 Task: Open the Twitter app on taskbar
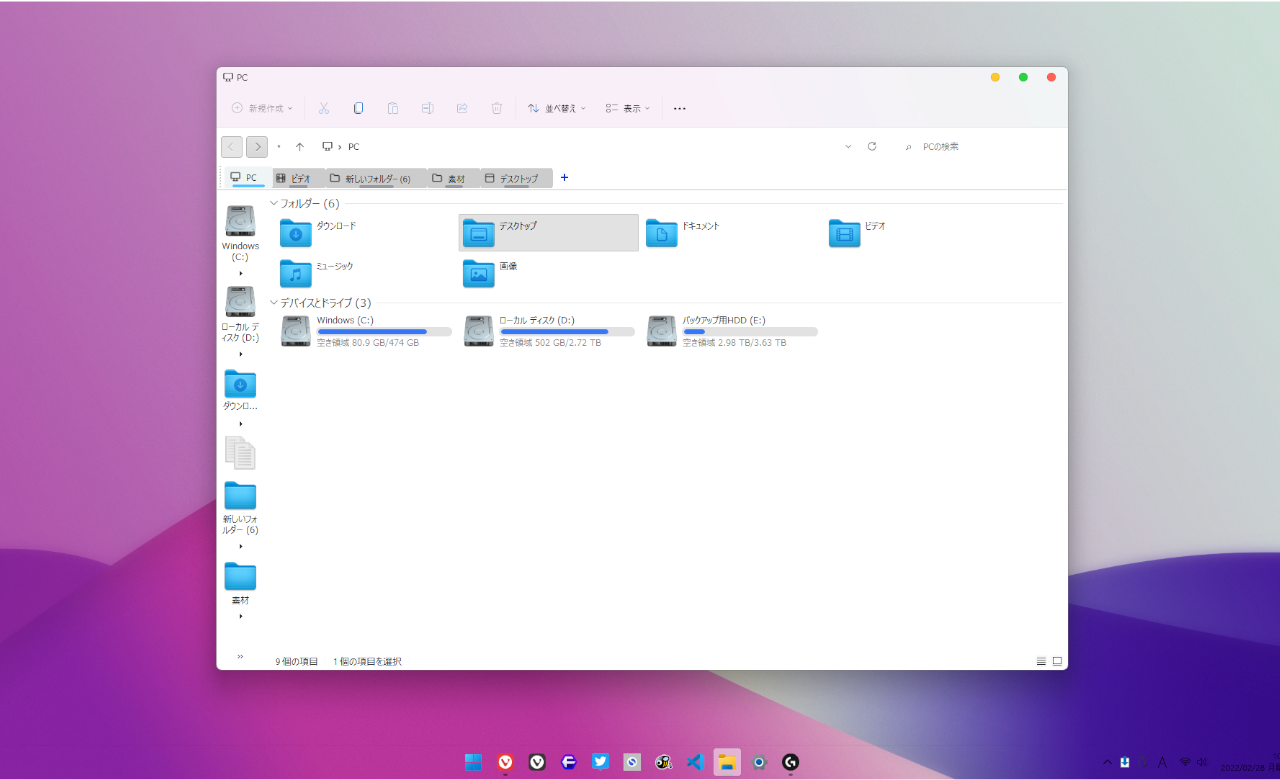(600, 762)
